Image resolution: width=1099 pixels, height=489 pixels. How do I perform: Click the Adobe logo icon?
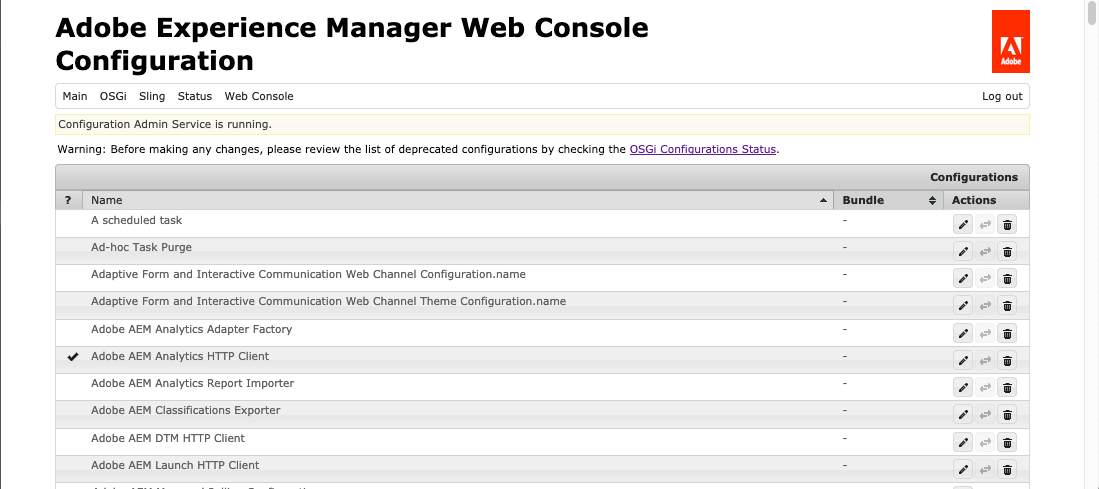click(x=1010, y=42)
